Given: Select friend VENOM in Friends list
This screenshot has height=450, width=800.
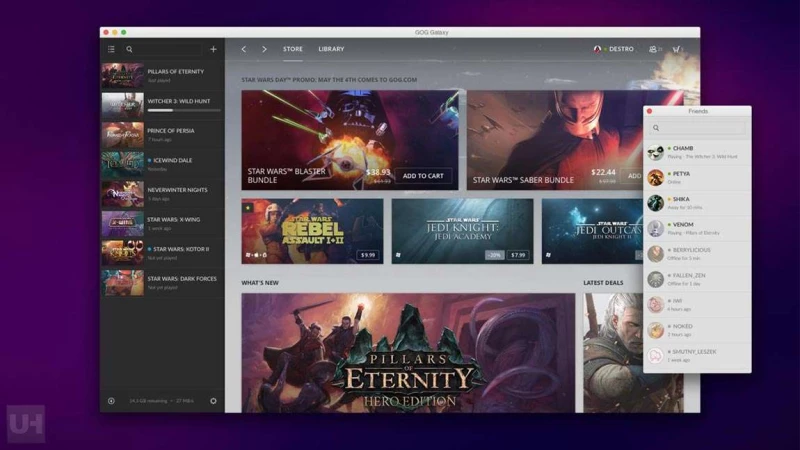Looking at the screenshot, I should tap(697, 229).
